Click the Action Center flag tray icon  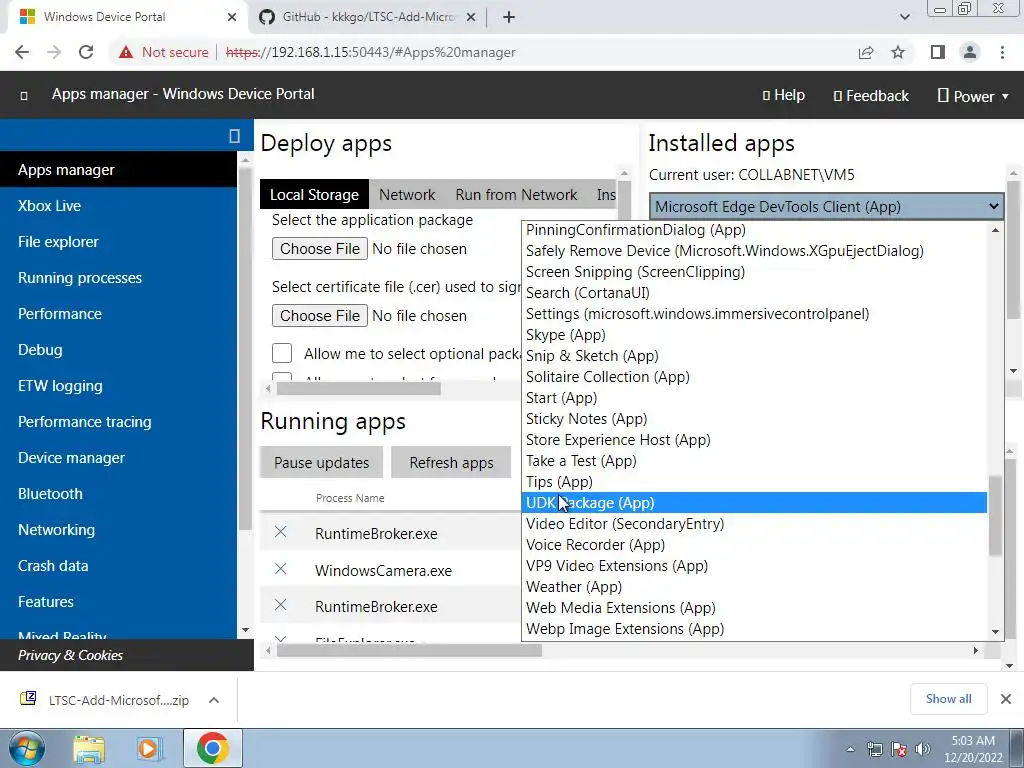coord(899,749)
